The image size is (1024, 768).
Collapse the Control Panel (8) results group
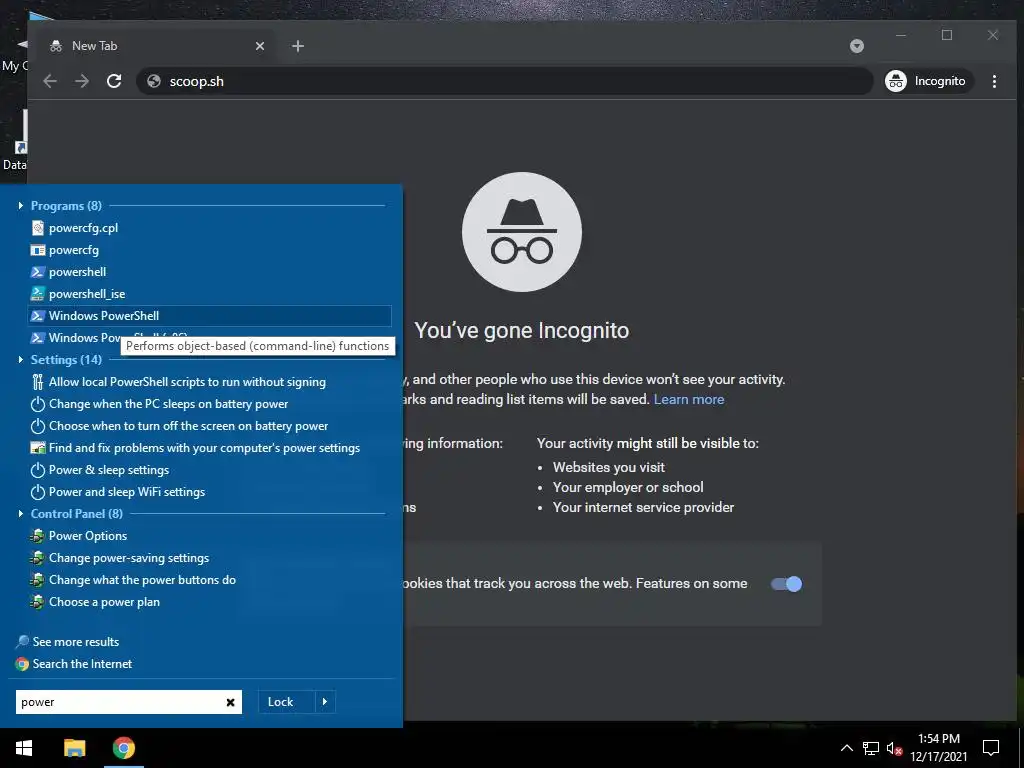[x=21, y=514]
